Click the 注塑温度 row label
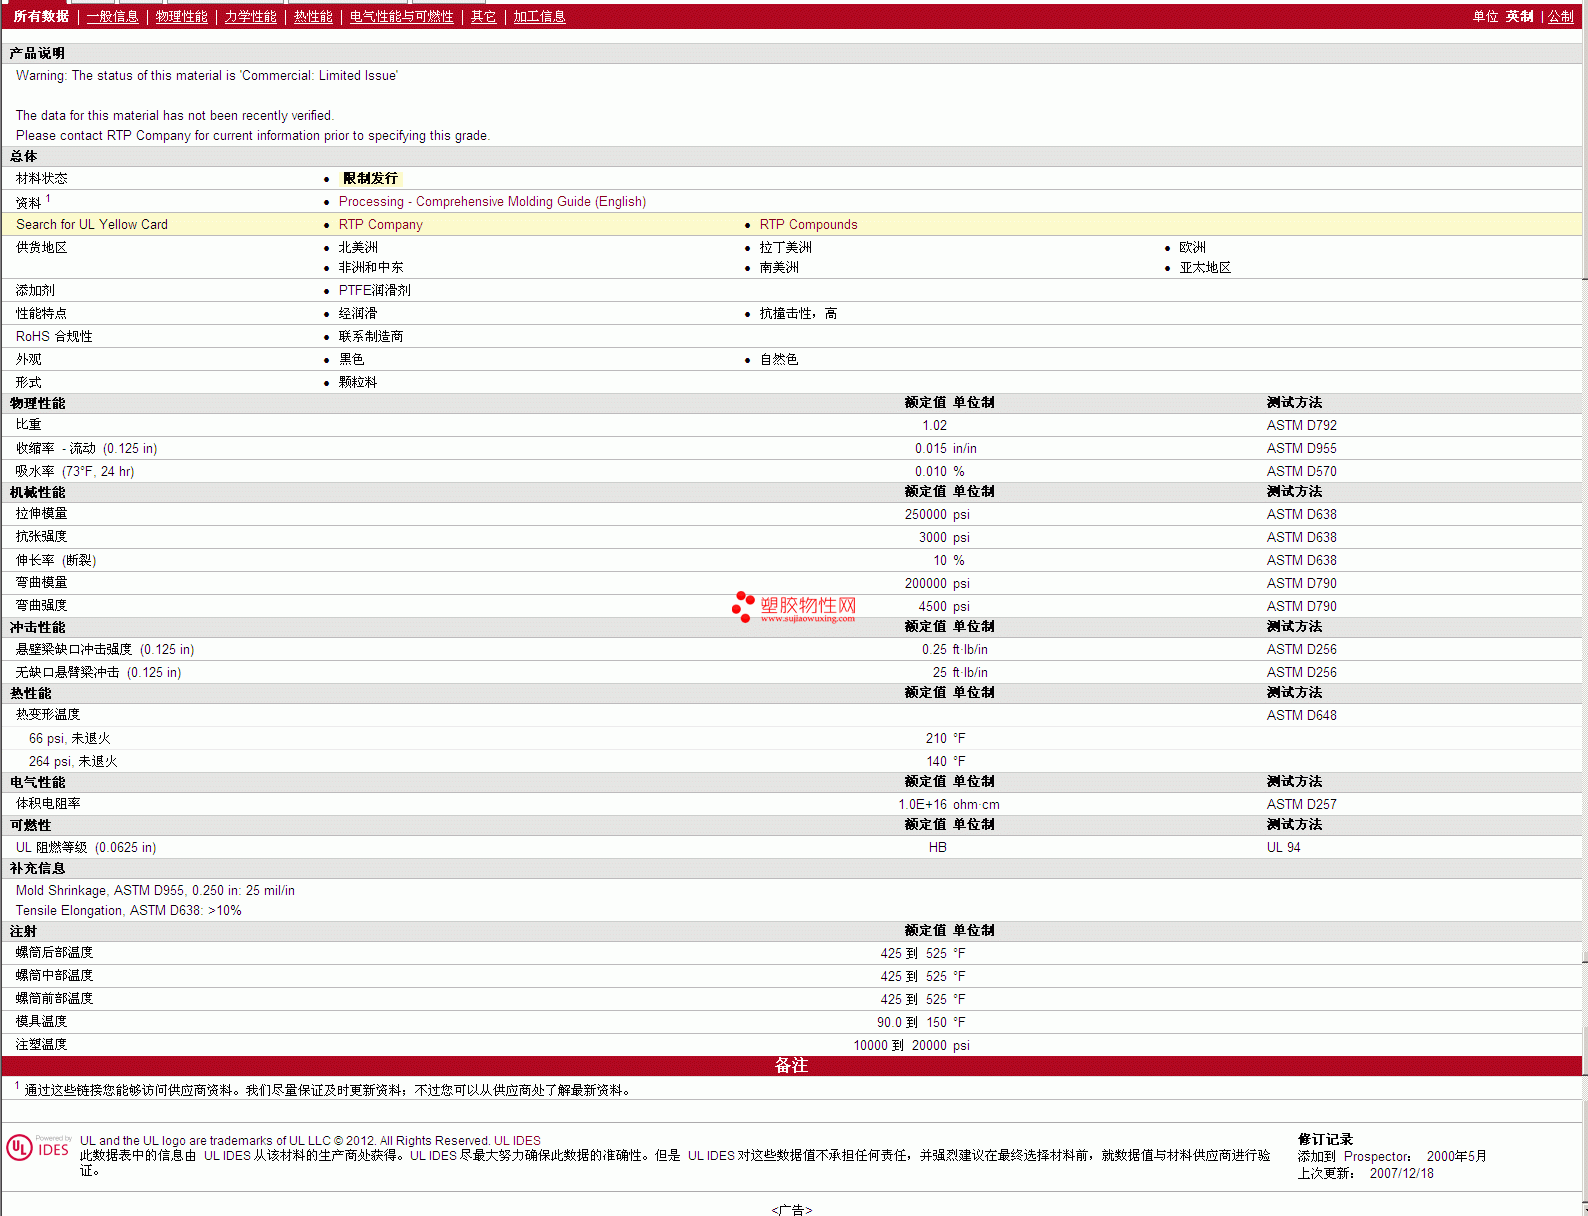This screenshot has height=1216, width=1588. click(x=41, y=1045)
